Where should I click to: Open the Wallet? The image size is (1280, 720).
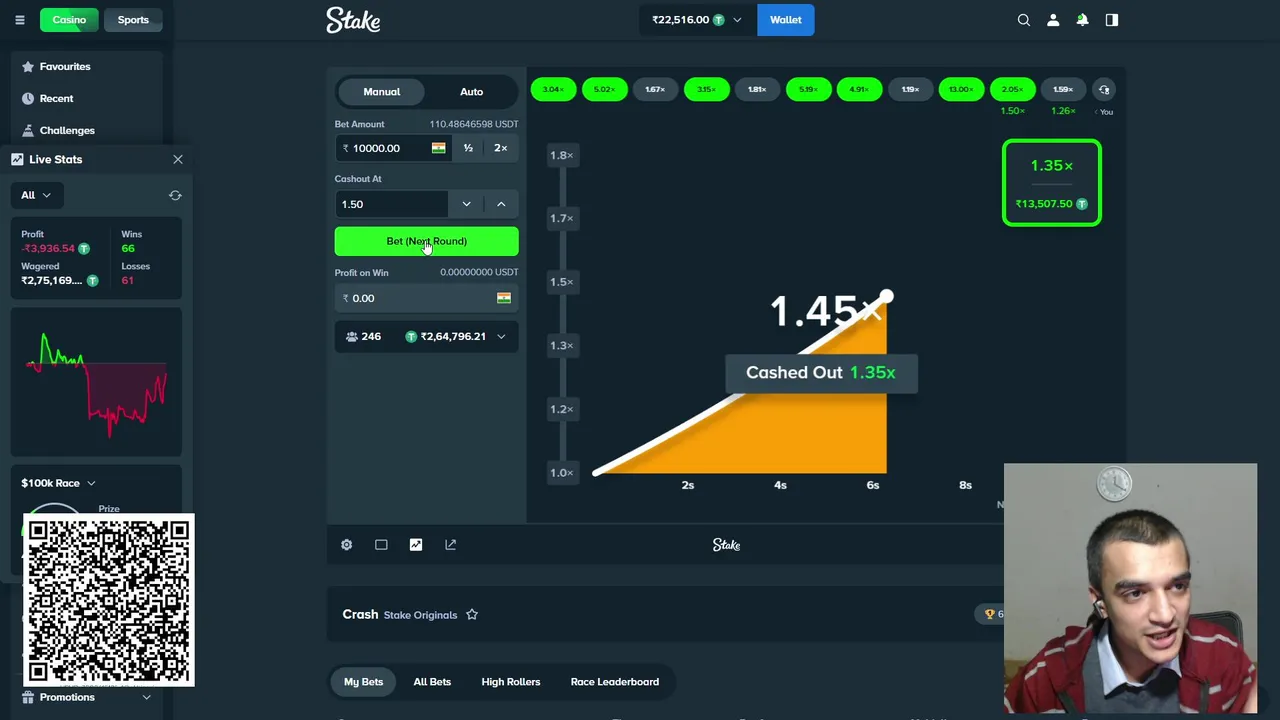[786, 20]
